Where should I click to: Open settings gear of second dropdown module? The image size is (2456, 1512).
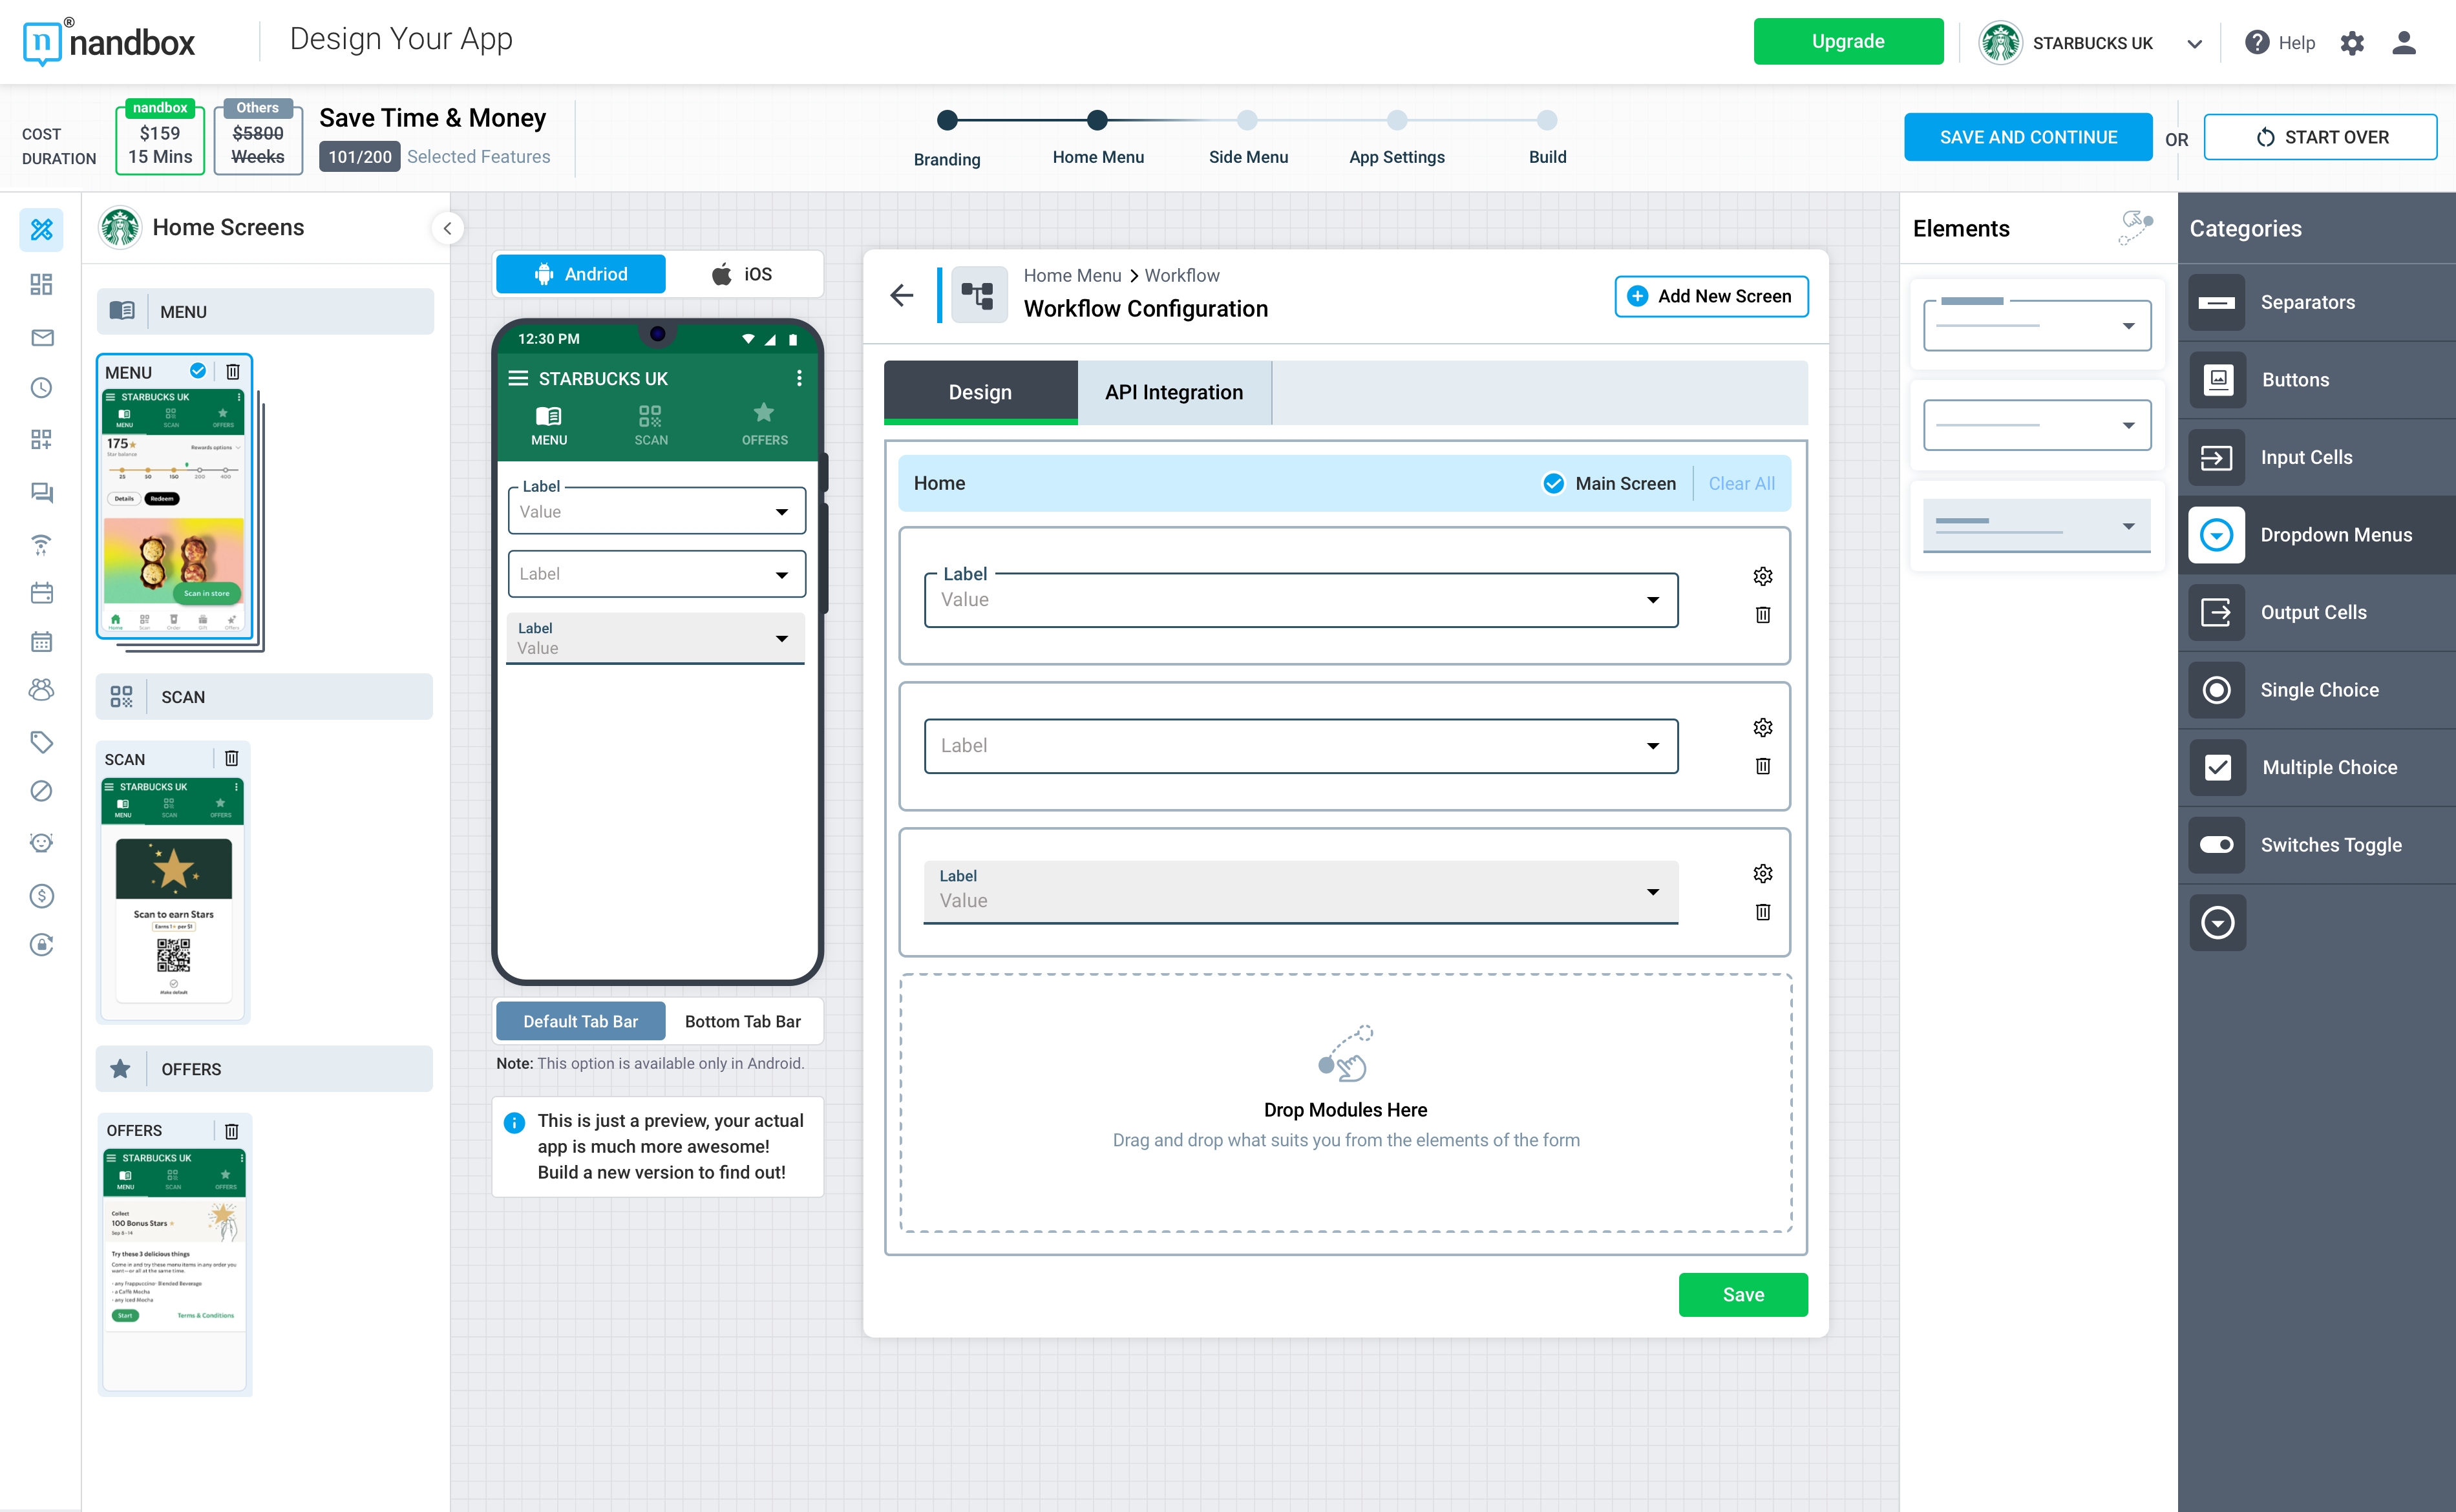pyautogui.click(x=1763, y=727)
